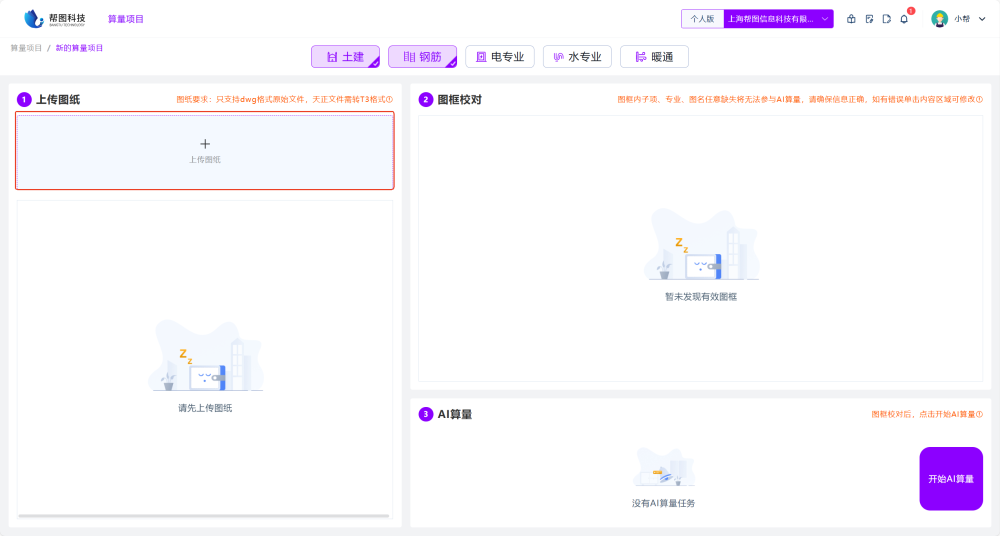This screenshot has width=1000, height=536.
Task: Click the 帮图科技 logo
Action: [x=54, y=19]
